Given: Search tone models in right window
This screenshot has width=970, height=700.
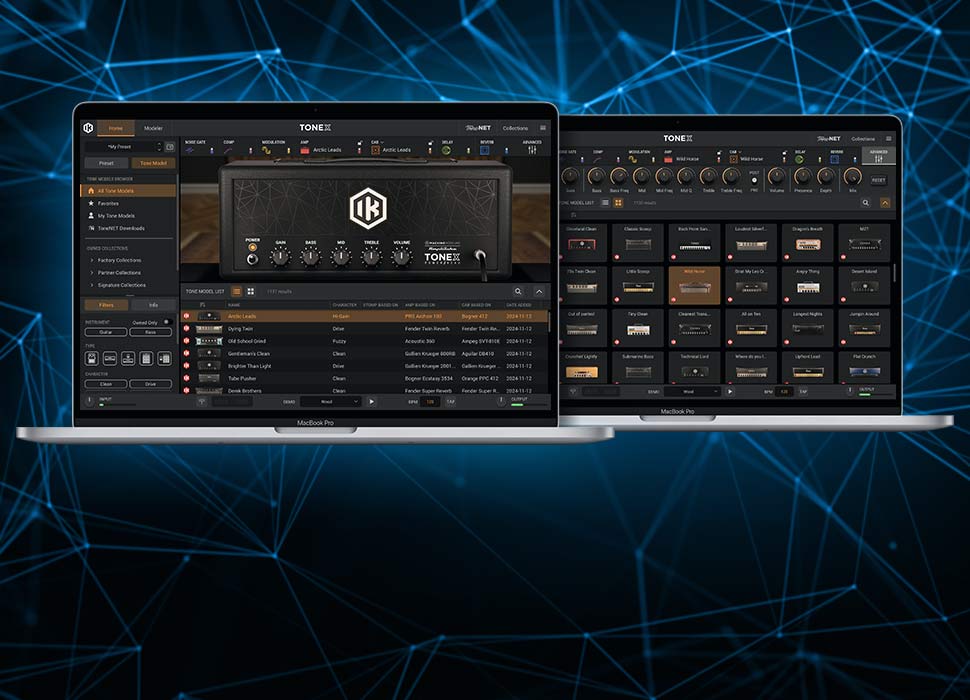Looking at the screenshot, I should (865, 203).
